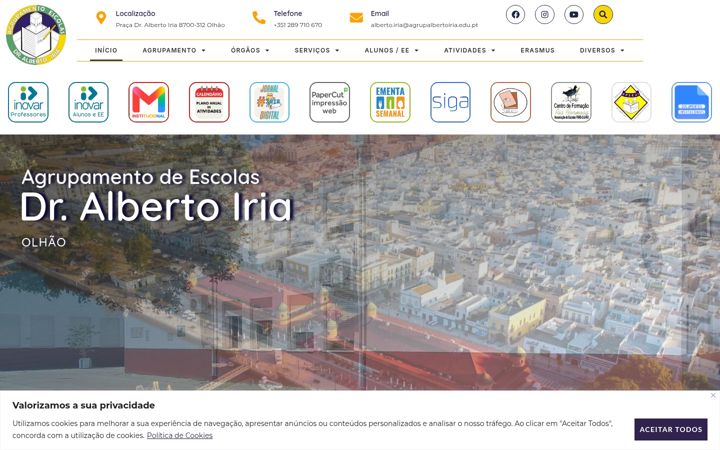Click the OLHÃO caption text

point(44,242)
